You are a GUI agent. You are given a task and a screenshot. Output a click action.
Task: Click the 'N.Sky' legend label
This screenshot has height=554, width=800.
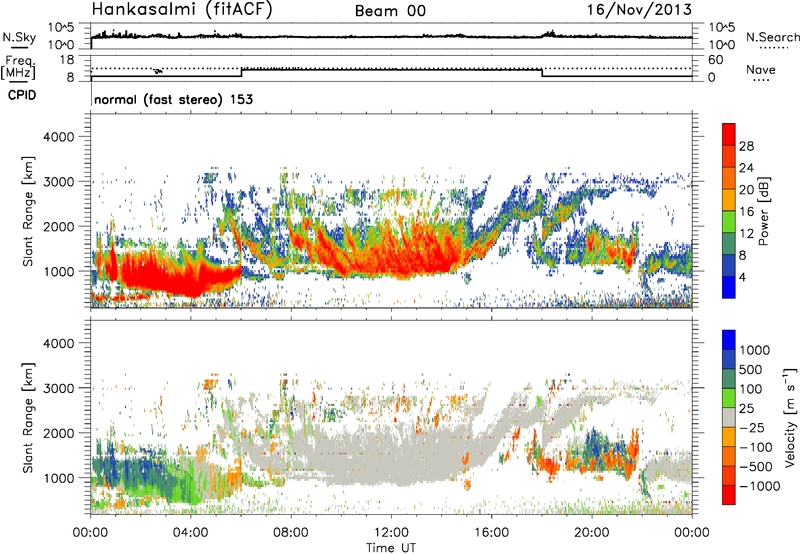click(19, 37)
